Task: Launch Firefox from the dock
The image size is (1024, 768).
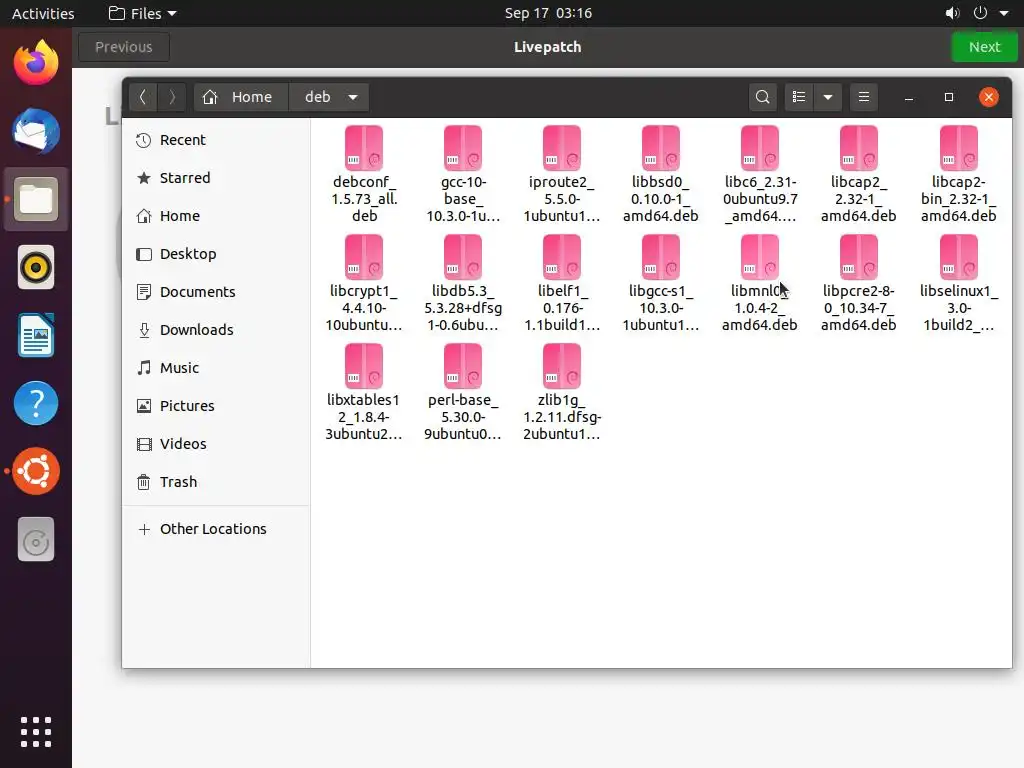Action: (x=36, y=63)
